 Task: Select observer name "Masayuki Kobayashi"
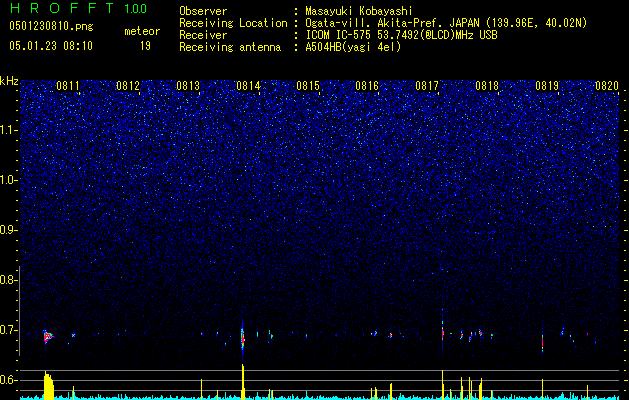359,11
